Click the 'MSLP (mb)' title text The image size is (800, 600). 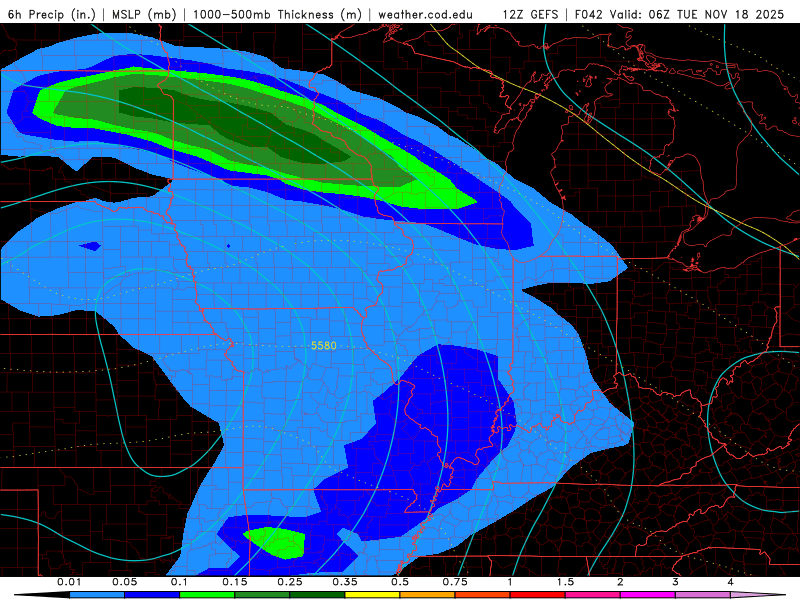[x=144, y=14]
